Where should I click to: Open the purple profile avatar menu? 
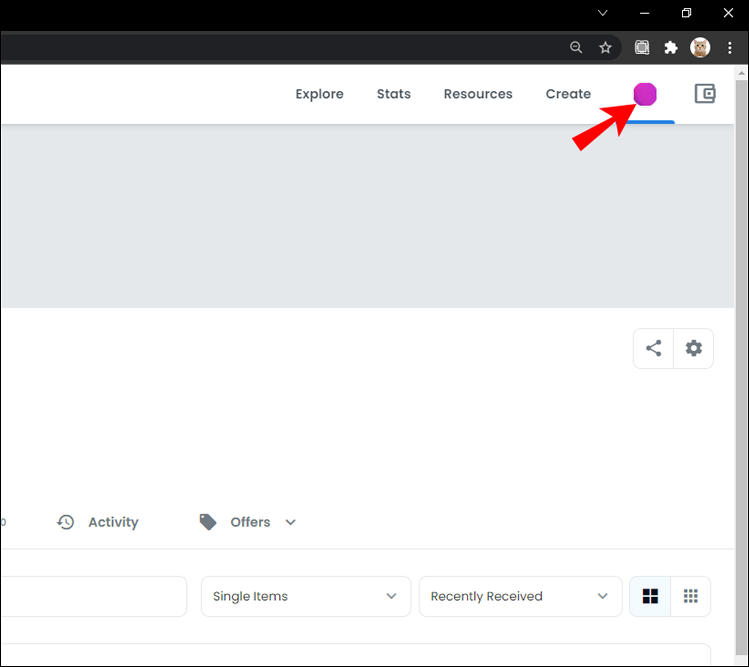645,94
